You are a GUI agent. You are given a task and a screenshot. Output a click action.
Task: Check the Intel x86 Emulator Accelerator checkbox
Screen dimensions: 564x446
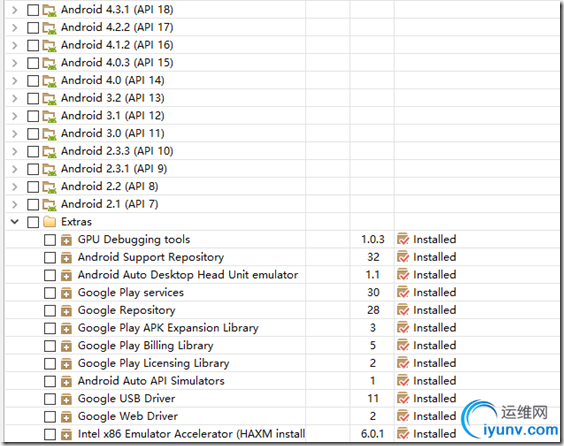coord(50,434)
